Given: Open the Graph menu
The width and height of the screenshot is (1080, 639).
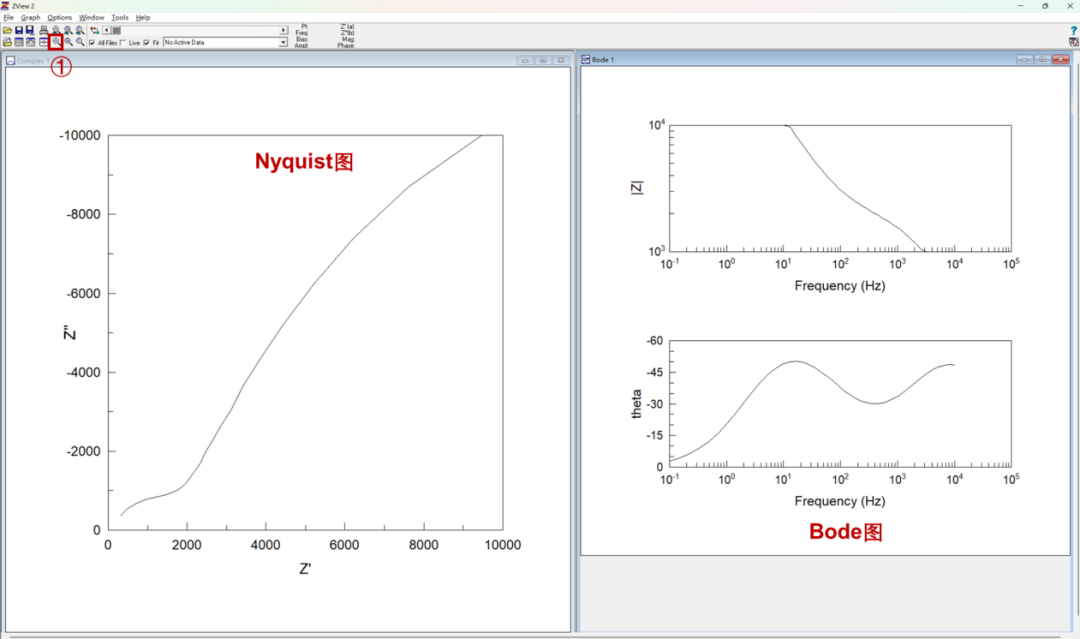Looking at the screenshot, I should point(30,17).
